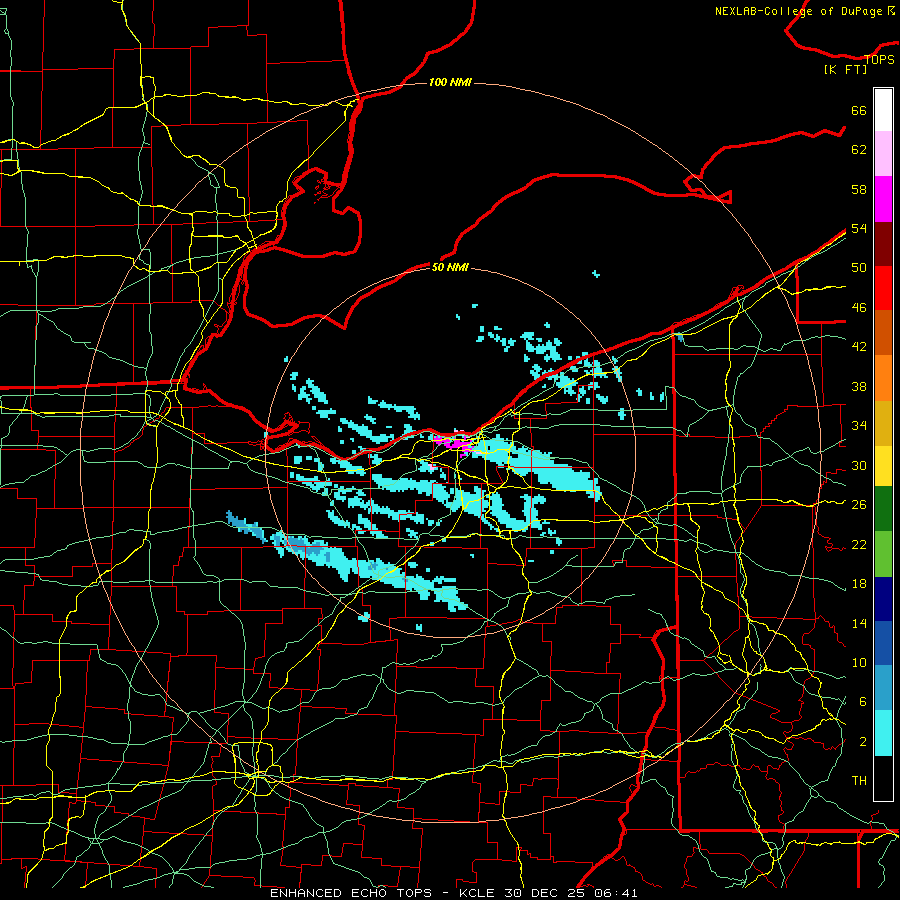Click the '30' legend value
Image resolution: width=900 pixels, height=900 pixels.
pyautogui.click(x=859, y=465)
